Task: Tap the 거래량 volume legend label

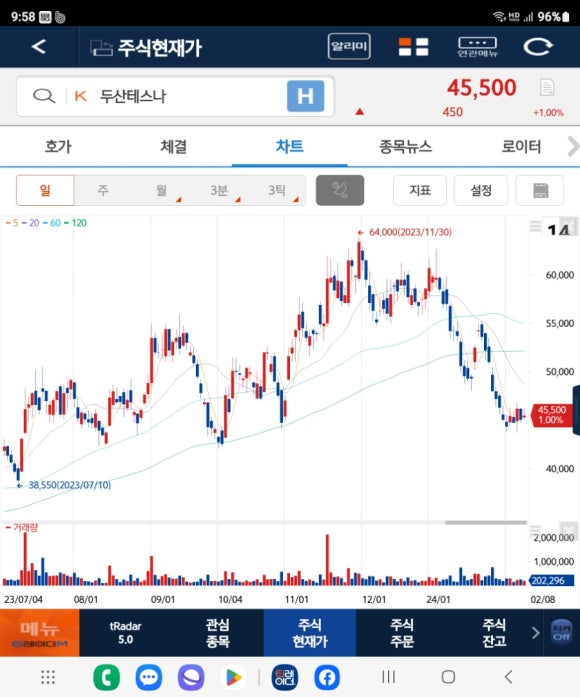Action: click(x=22, y=528)
